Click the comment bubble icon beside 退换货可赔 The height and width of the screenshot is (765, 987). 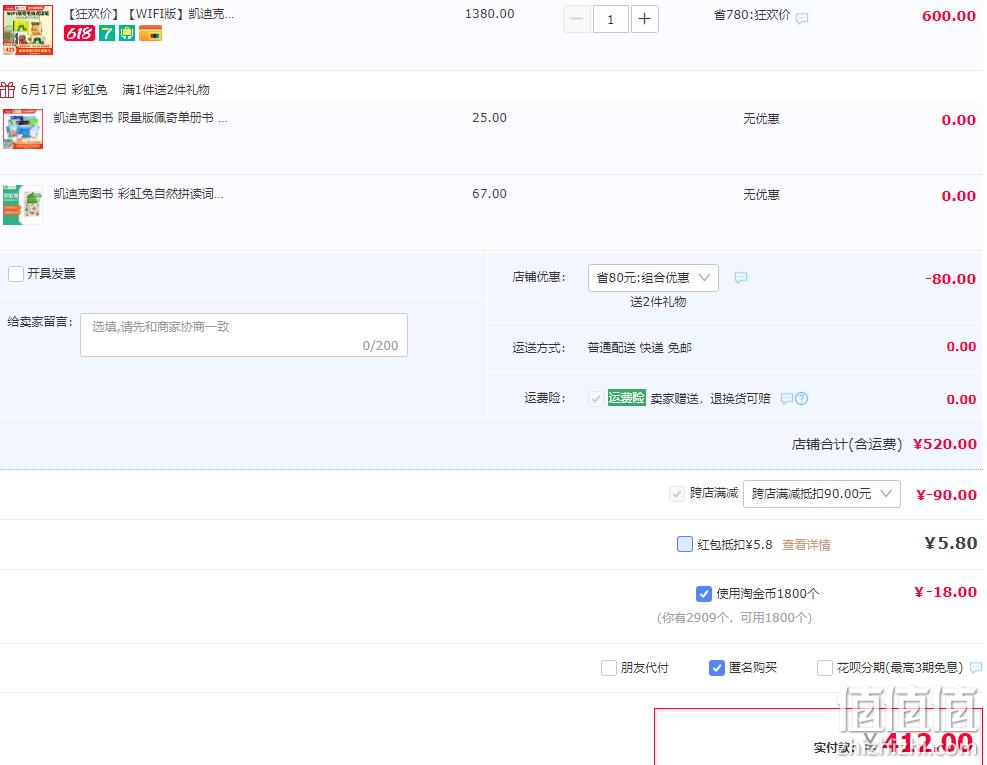point(787,398)
